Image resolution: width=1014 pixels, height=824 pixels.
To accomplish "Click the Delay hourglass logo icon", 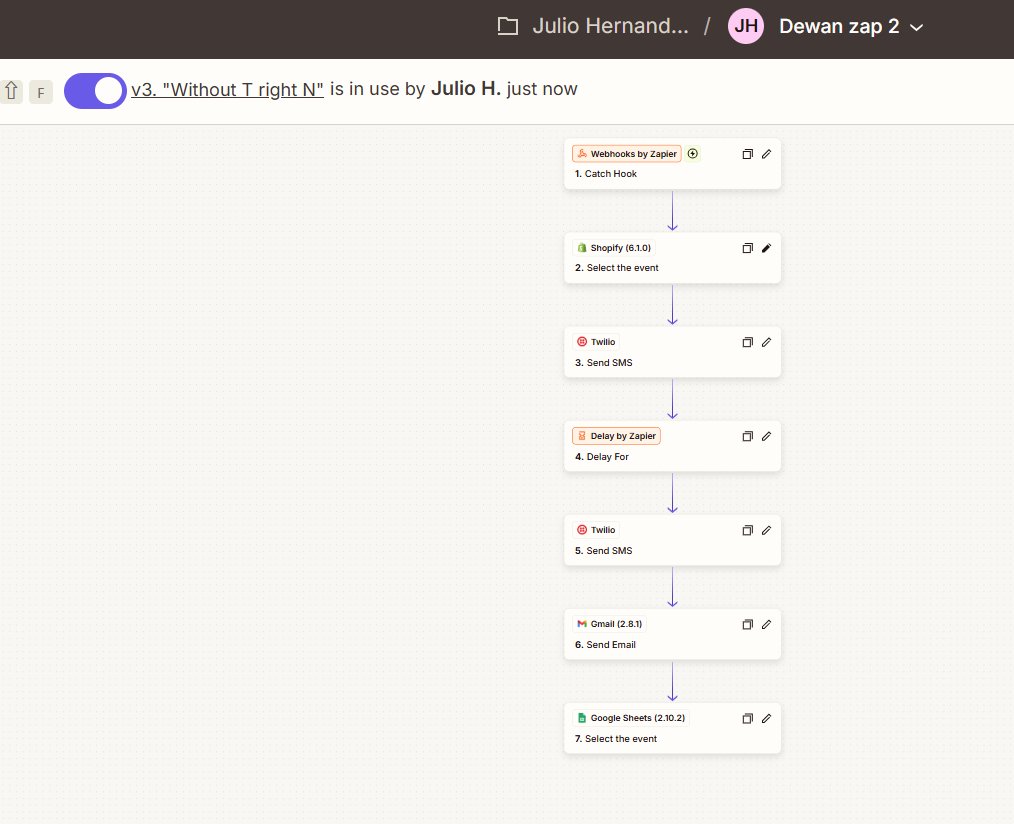I will pyautogui.click(x=582, y=436).
